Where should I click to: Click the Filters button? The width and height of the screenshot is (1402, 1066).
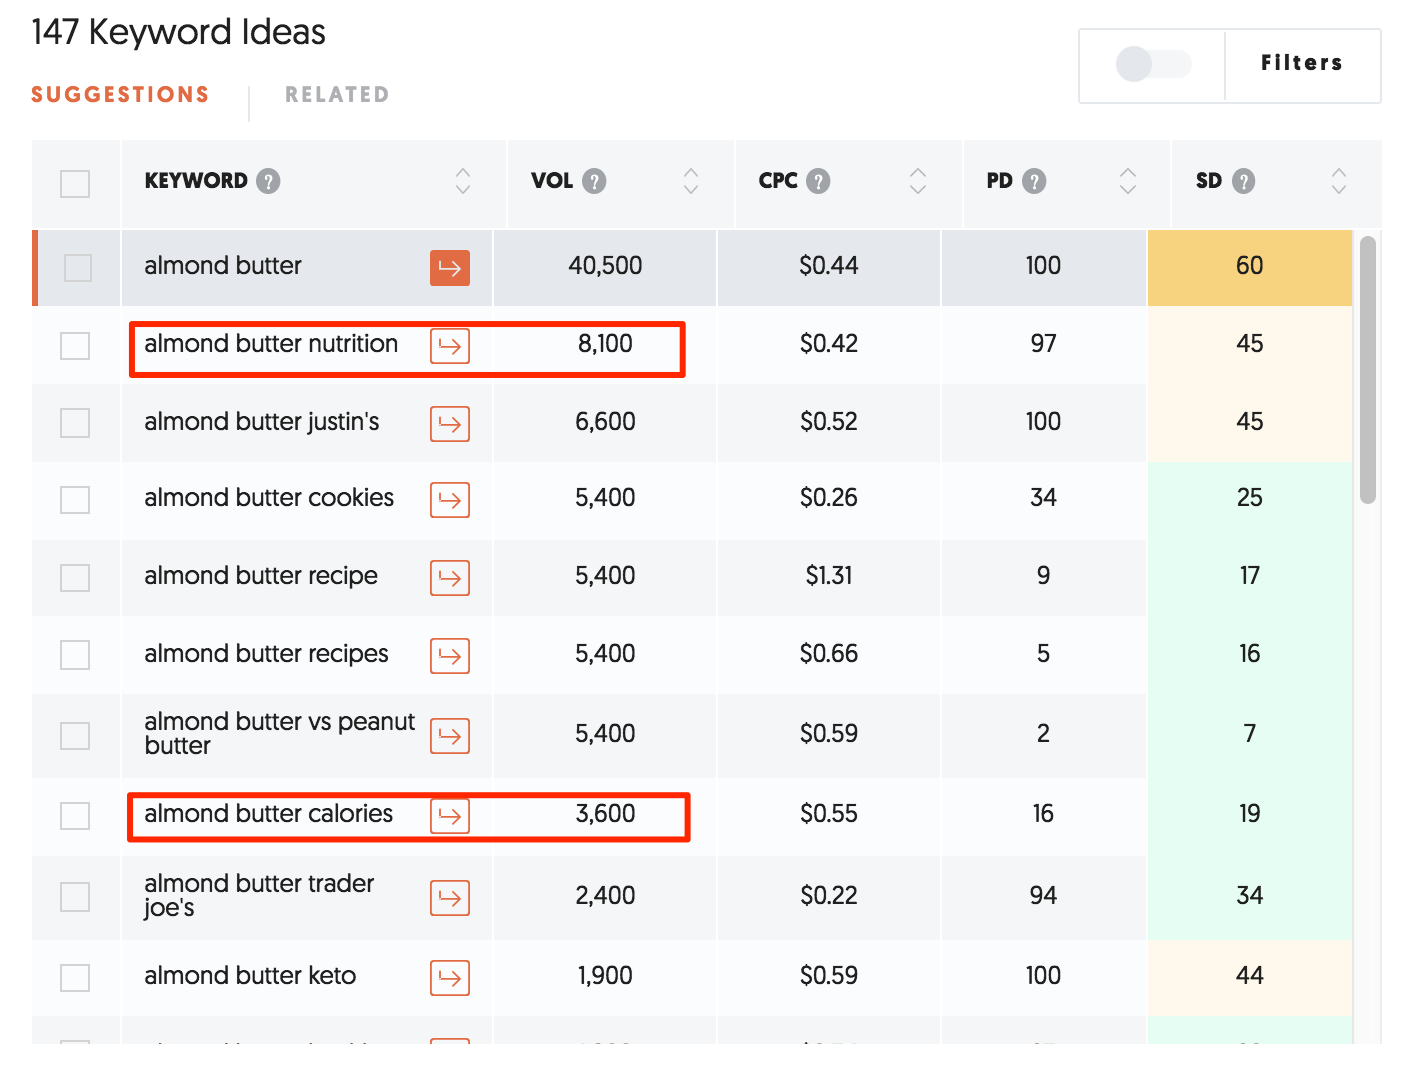click(1302, 63)
